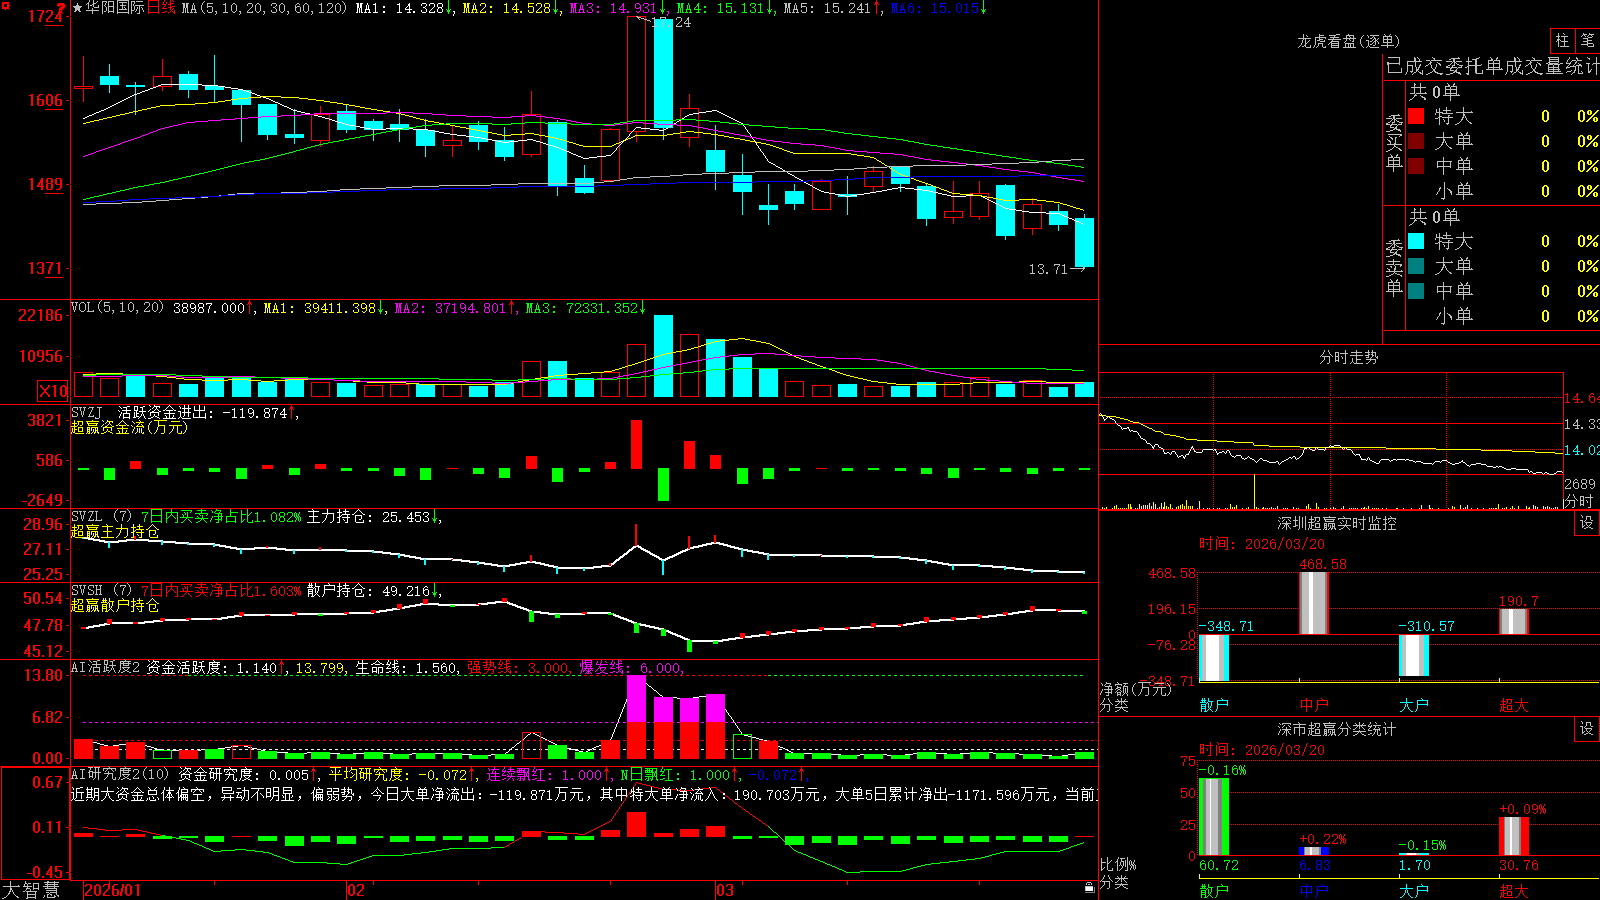
Task: Click the 1606 price axis label
Action: [x=45, y=100]
